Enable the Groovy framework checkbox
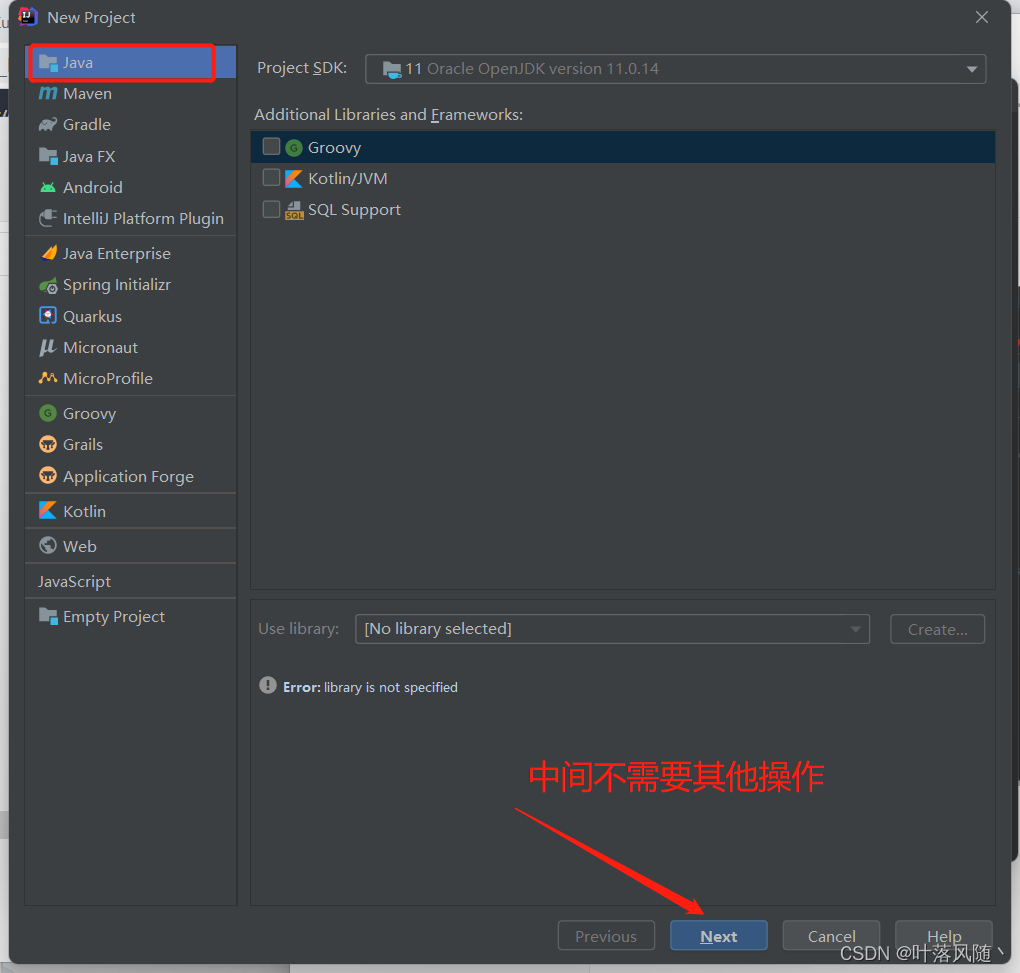1020x973 pixels. click(x=271, y=146)
